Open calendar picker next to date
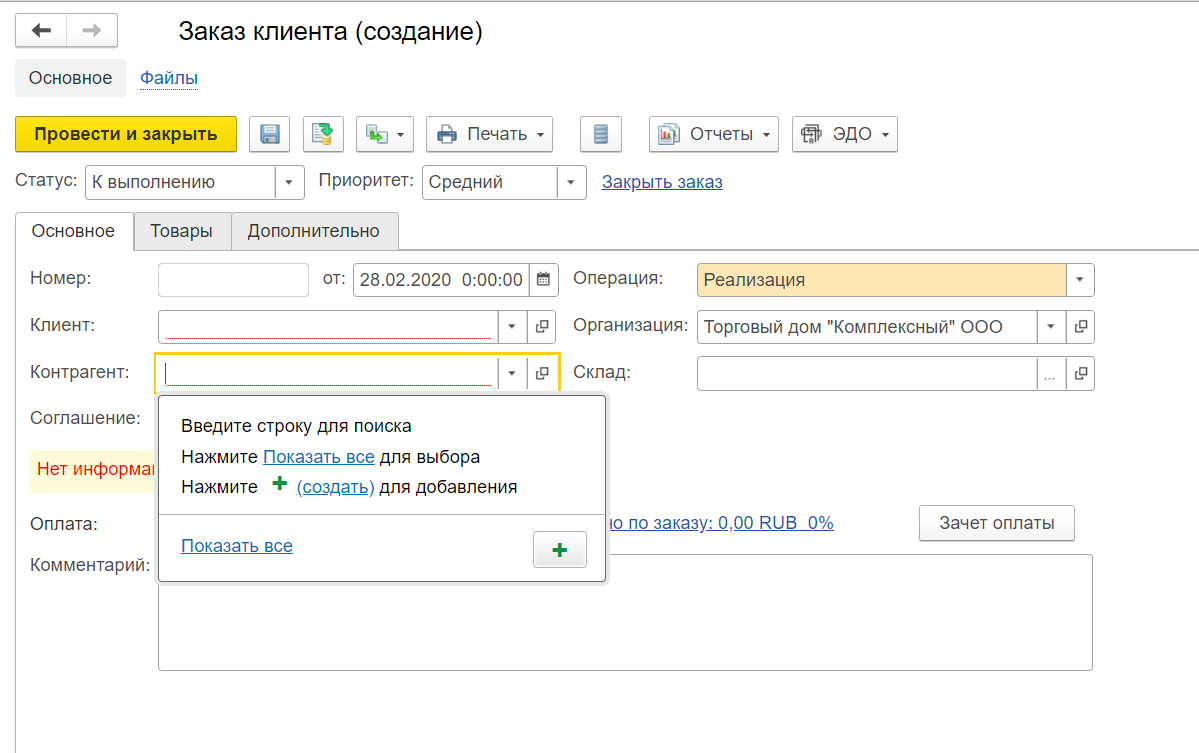1199x753 pixels. [x=543, y=280]
